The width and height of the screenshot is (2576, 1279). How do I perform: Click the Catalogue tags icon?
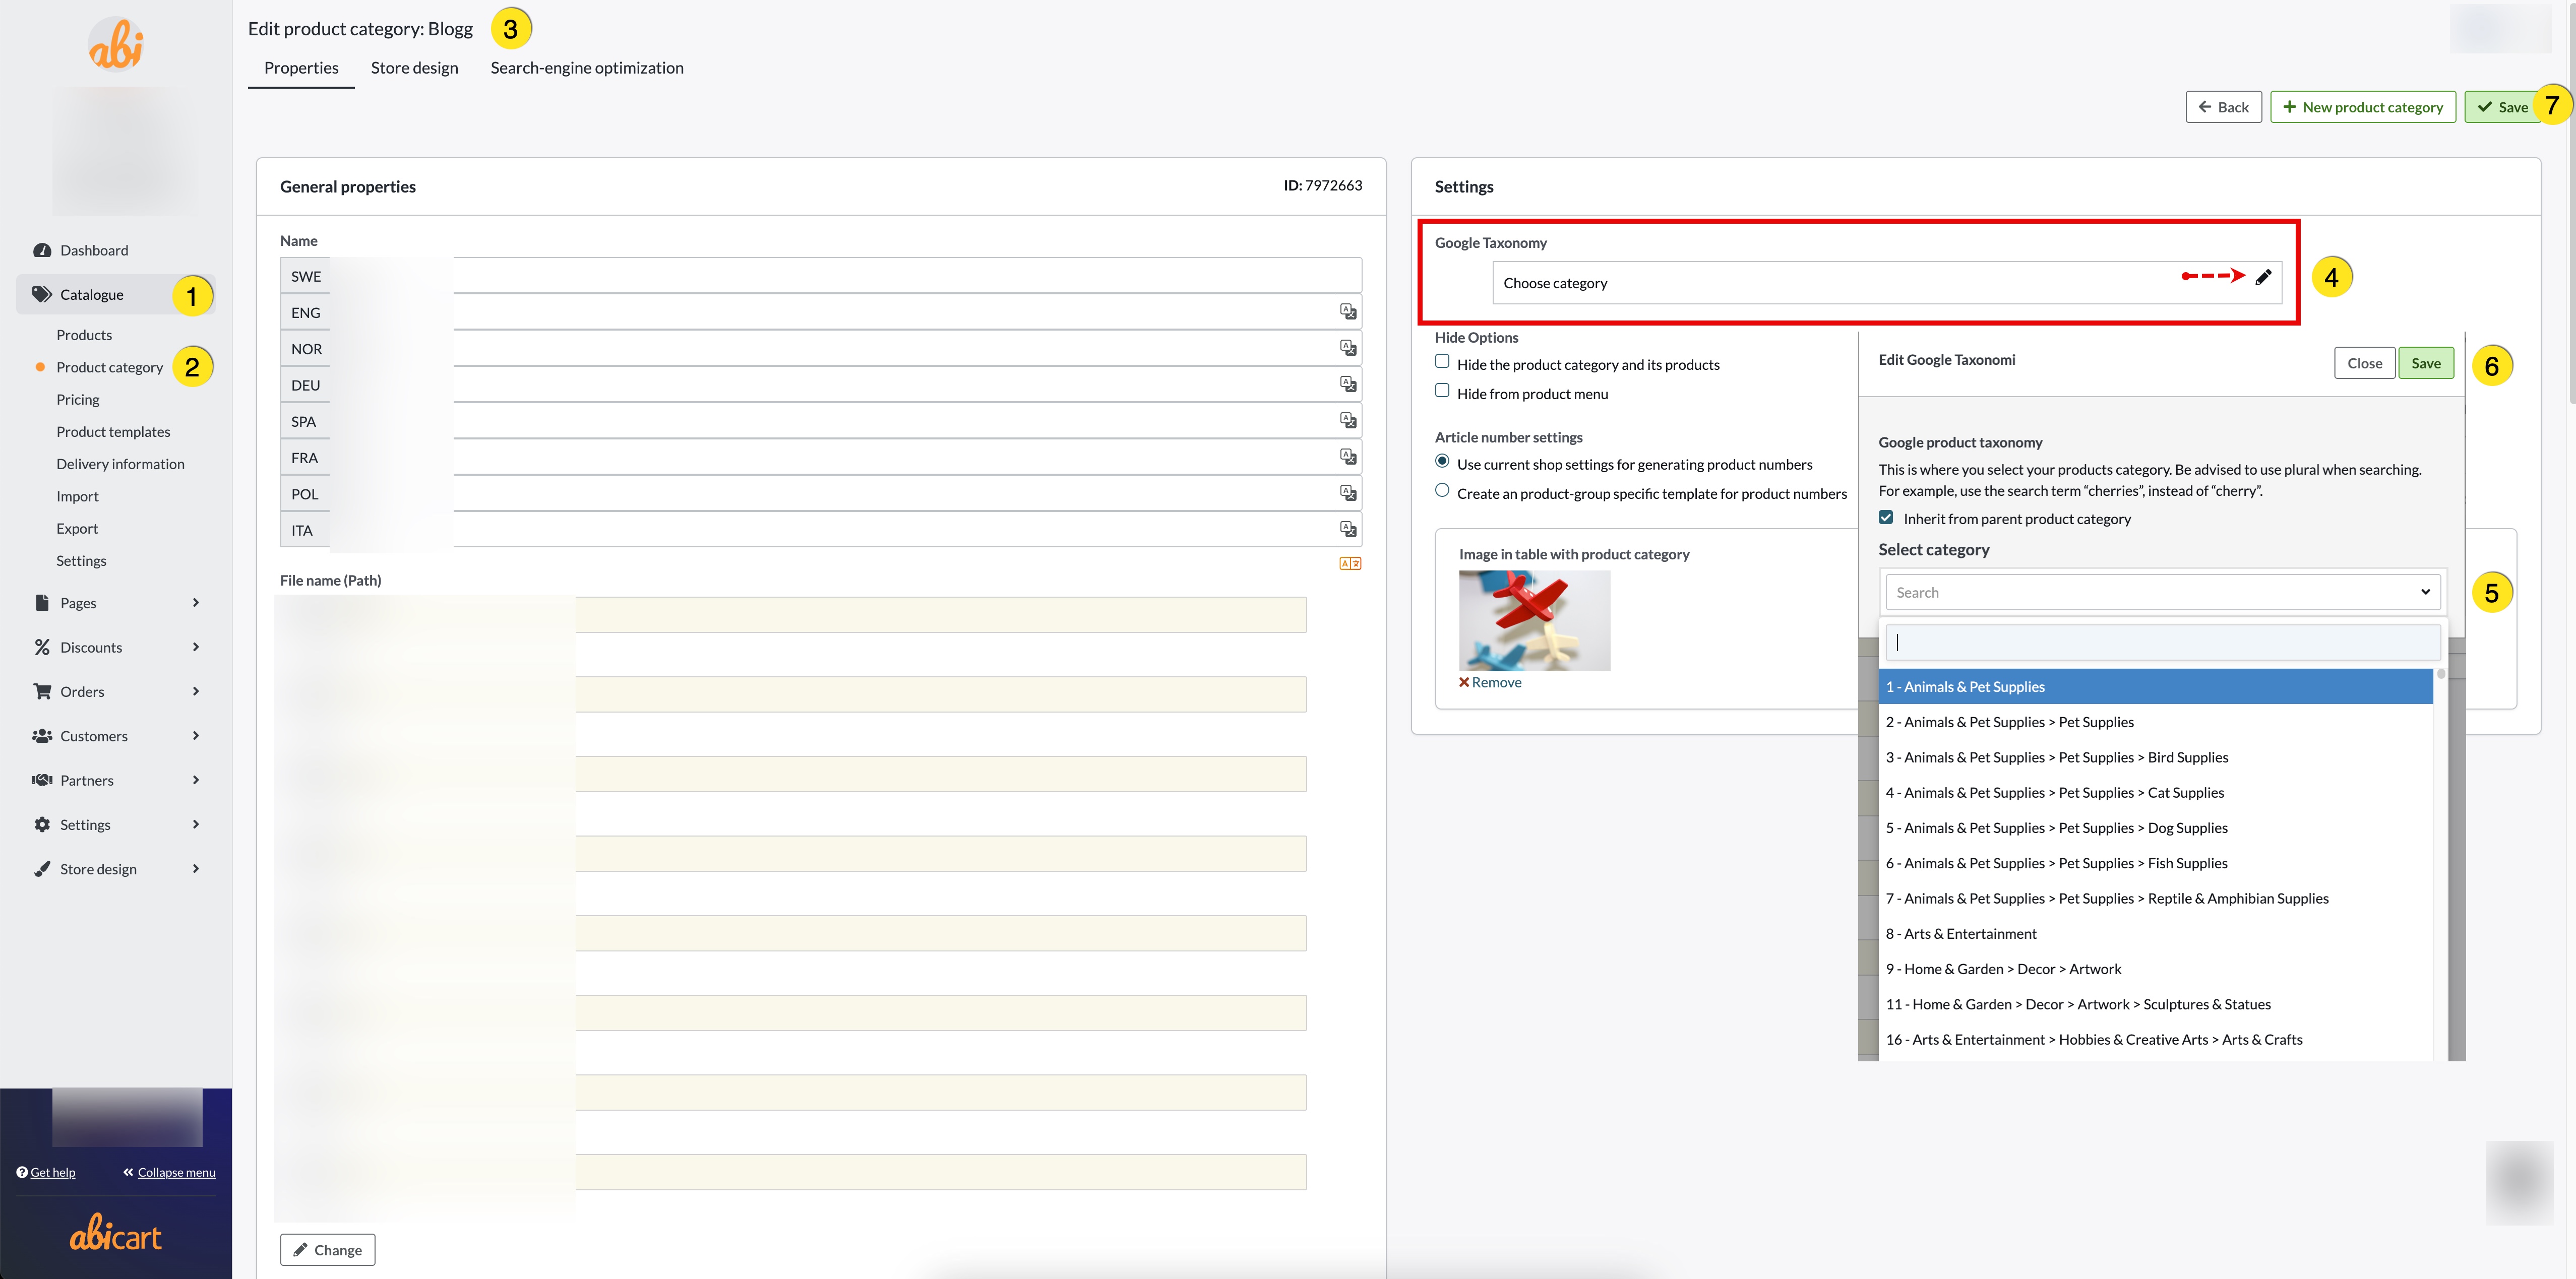[x=42, y=294]
